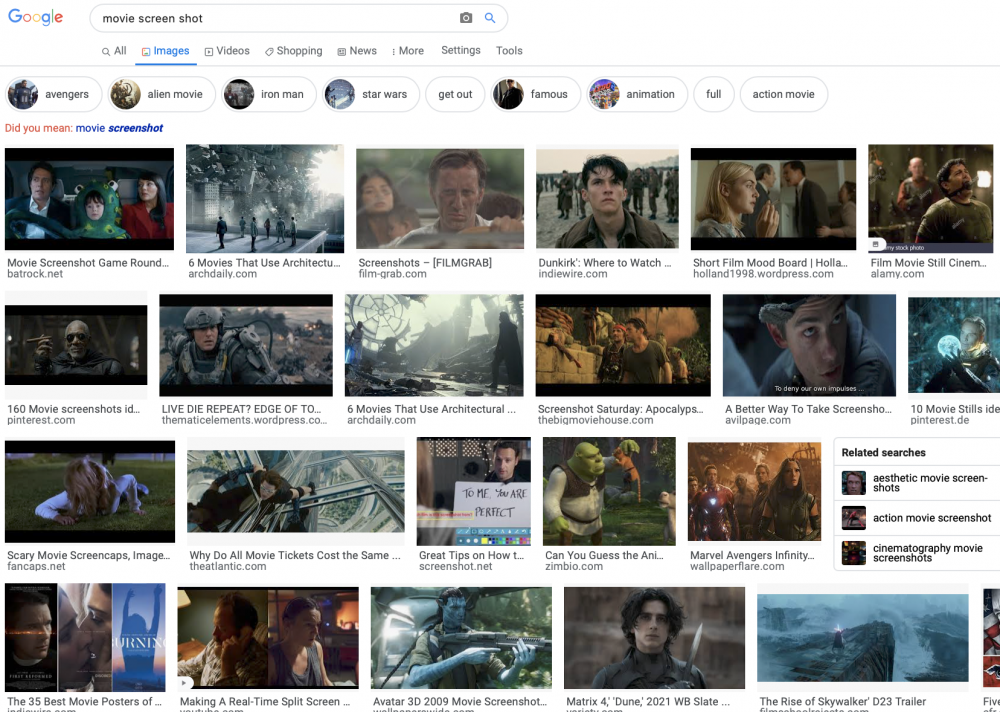Image resolution: width=1000 pixels, height=712 pixels.
Task: Click in the search text field
Action: pos(270,18)
